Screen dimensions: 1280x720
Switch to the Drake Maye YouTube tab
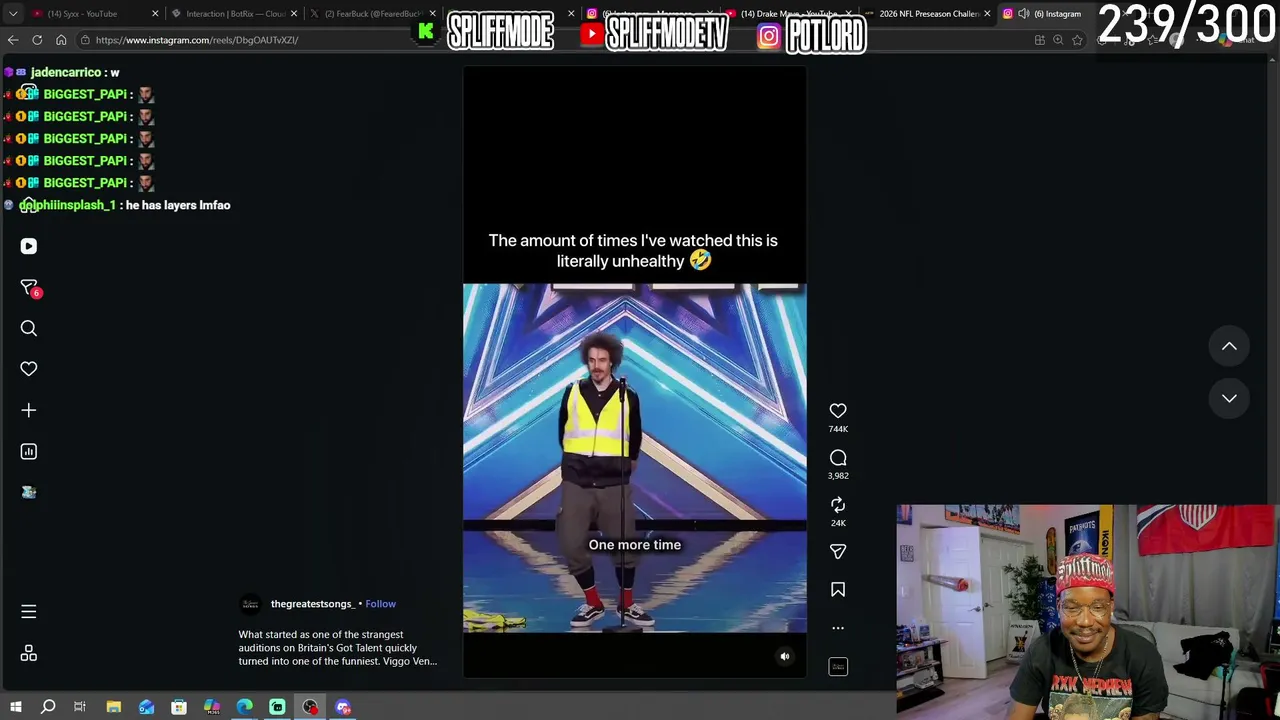pos(790,14)
